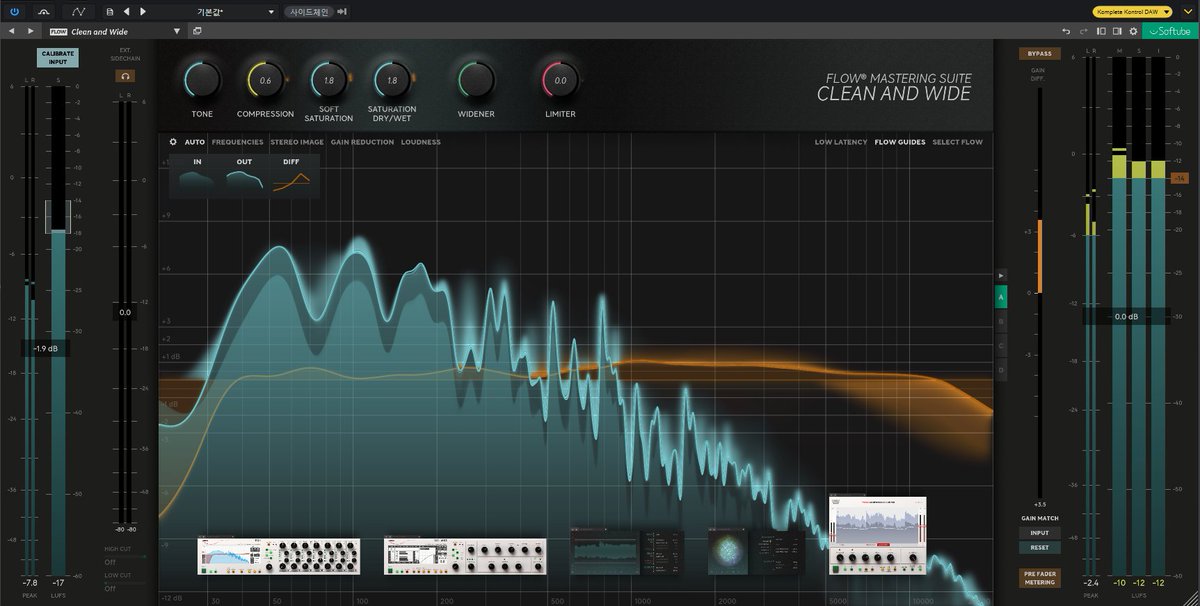Click the Softube logo button
Screen dimensions: 1200x606
[x=1169, y=31]
